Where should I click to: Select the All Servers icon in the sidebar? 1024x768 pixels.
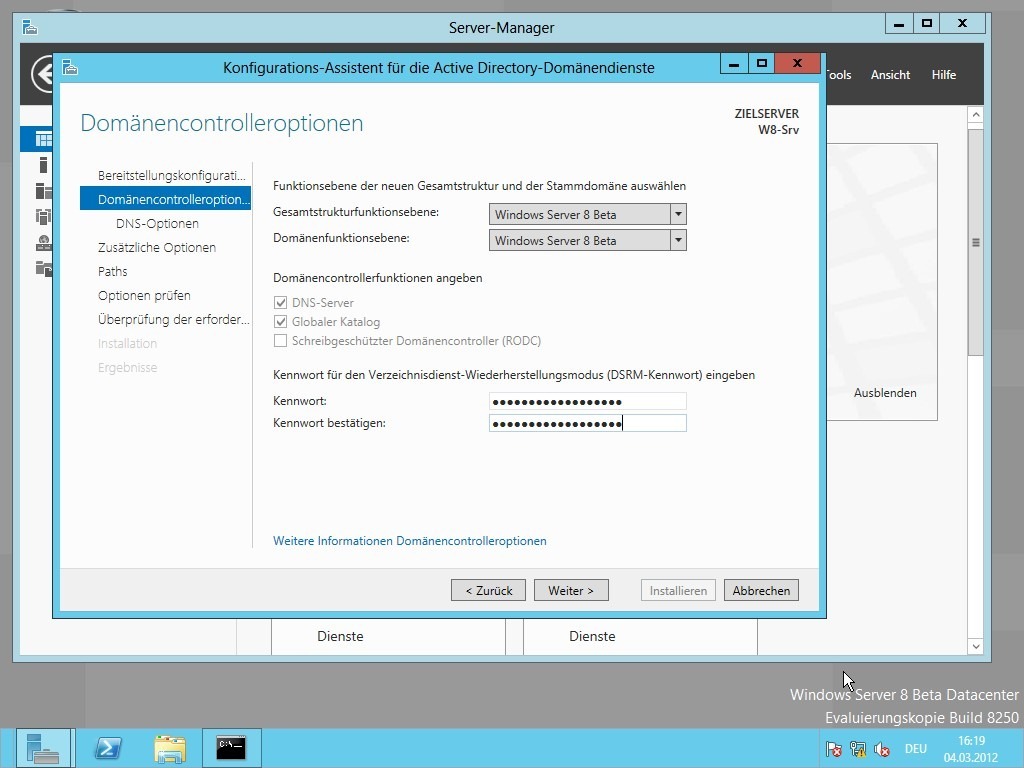point(43,191)
